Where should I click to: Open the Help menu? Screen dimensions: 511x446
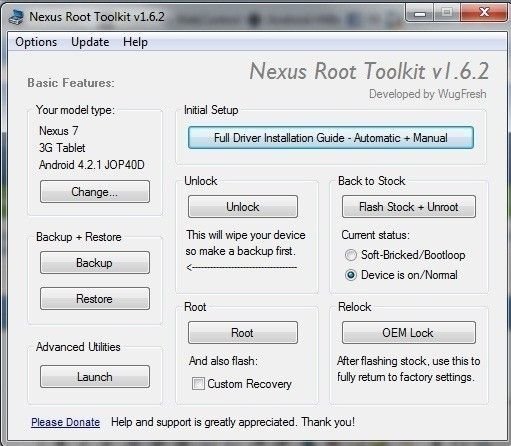pyautogui.click(x=135, y=42)
